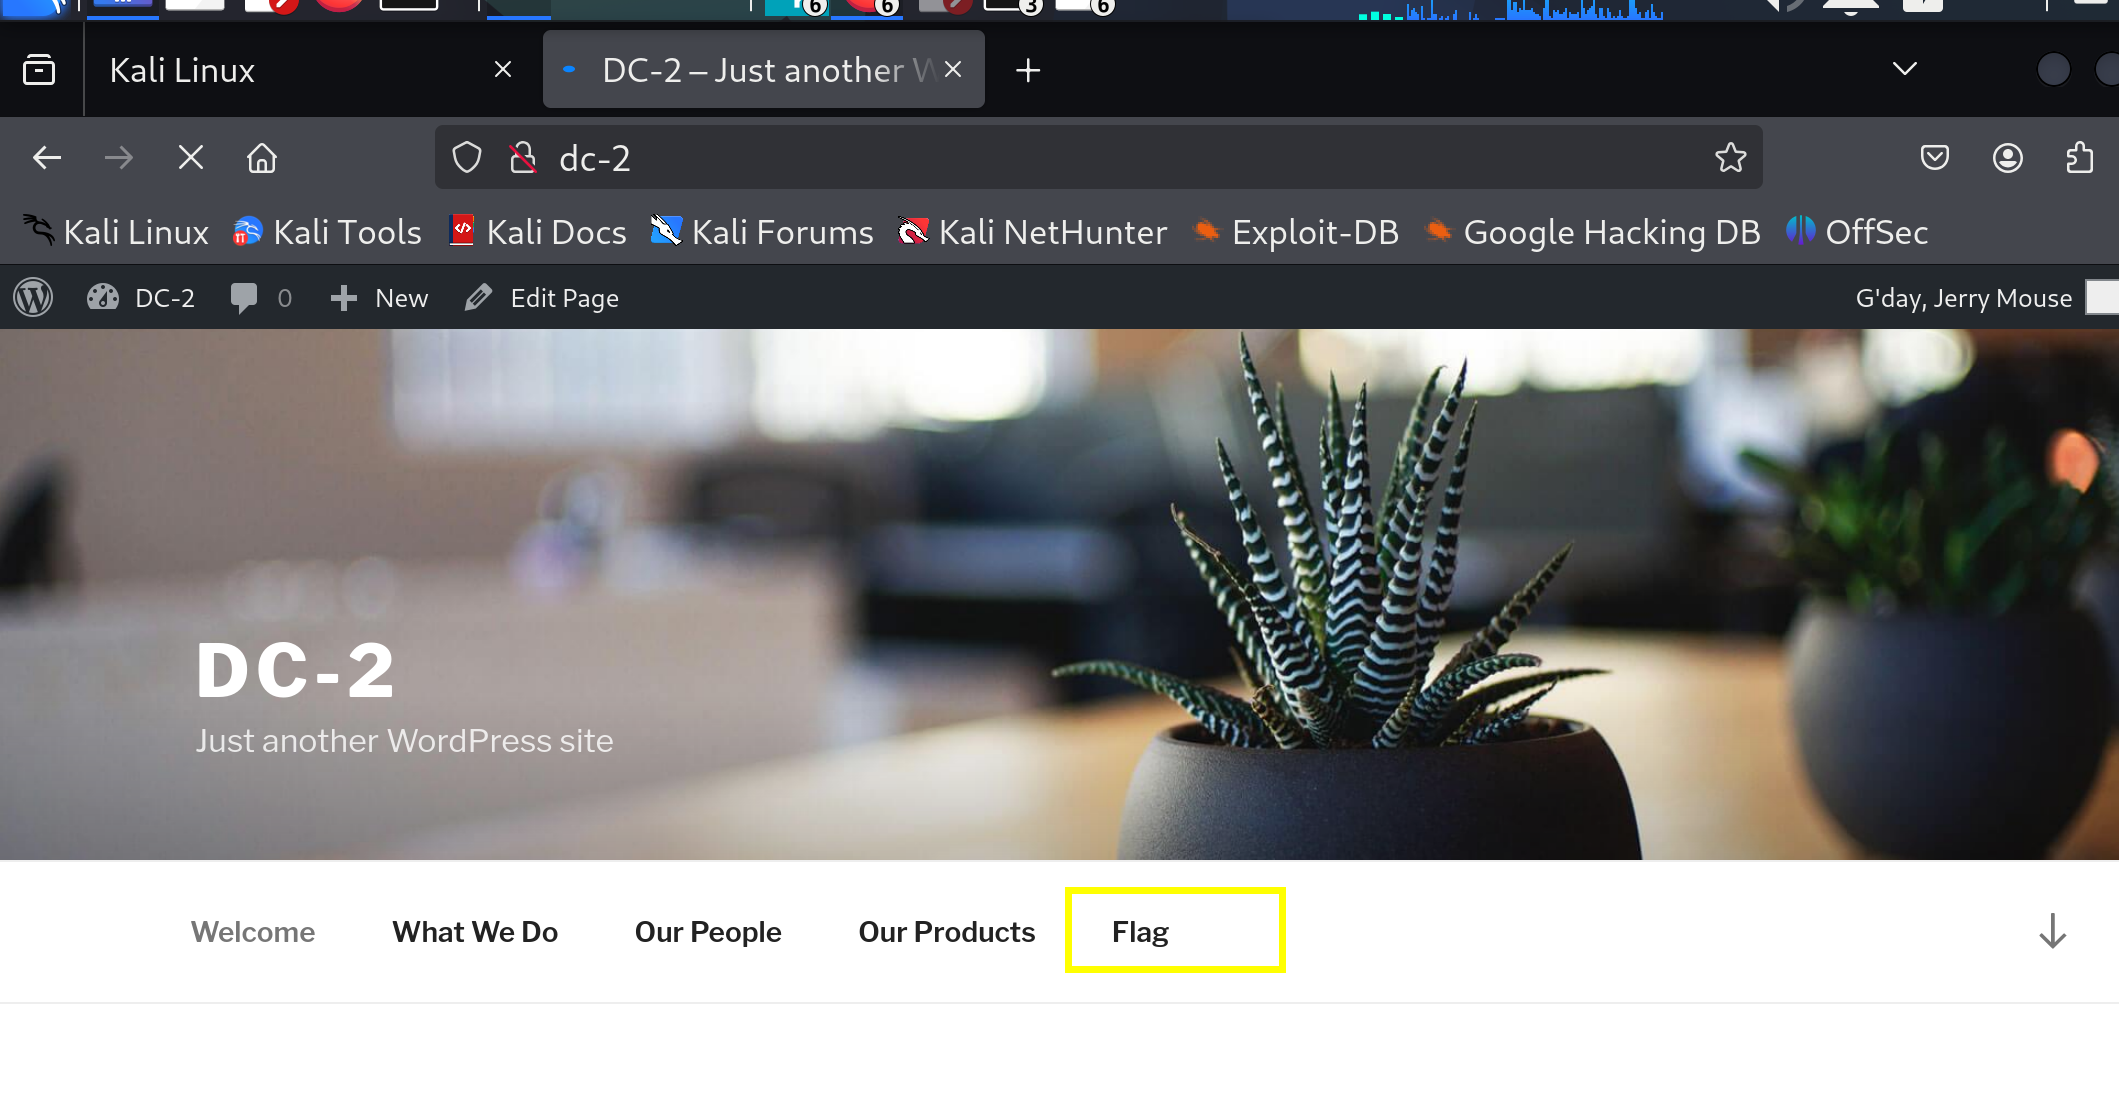2119x1109 pixels.
Task: Click the browser back arrow
Action: pos(47,158)
